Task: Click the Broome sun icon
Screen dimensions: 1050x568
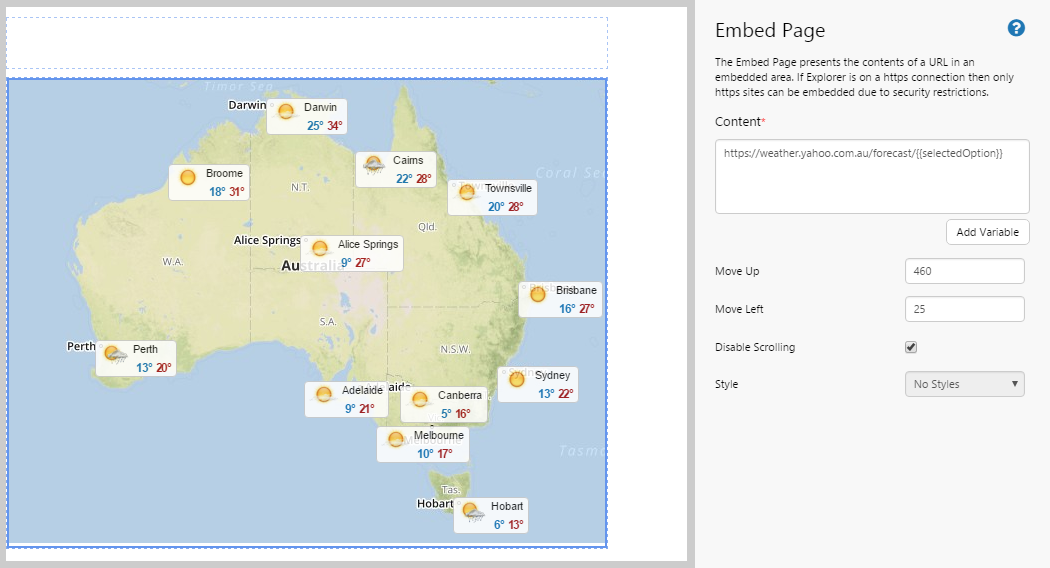Action: click(x=188, y=178)
